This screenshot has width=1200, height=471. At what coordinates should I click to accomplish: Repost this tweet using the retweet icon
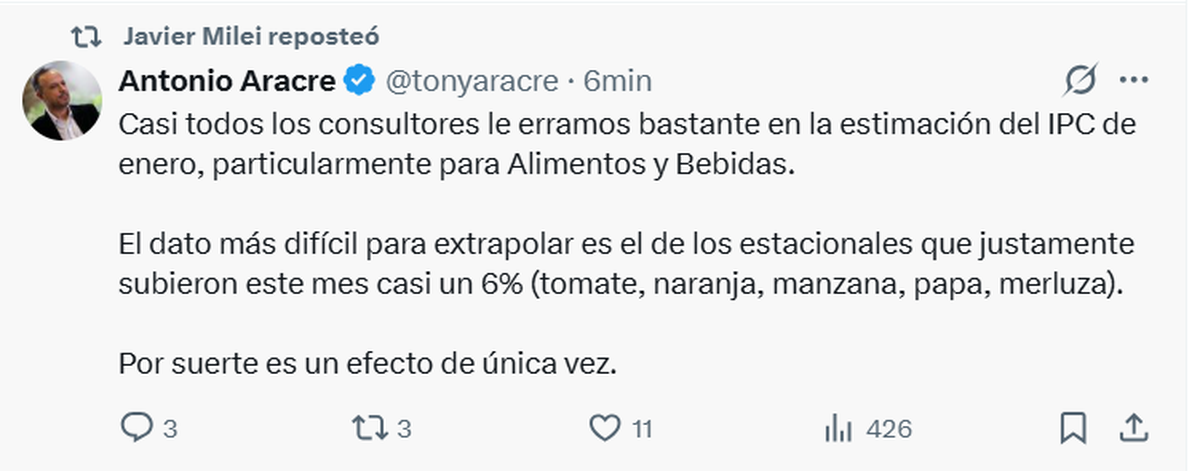[369, 428]
